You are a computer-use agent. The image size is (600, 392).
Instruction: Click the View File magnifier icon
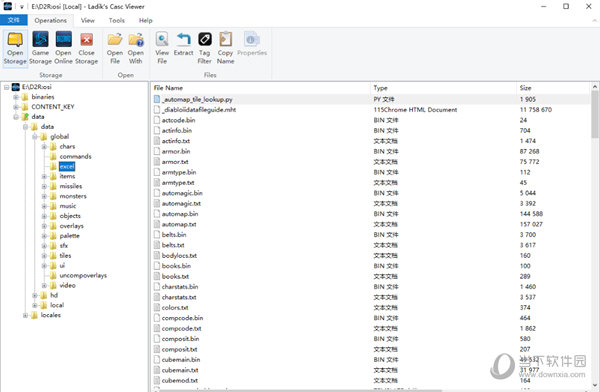[162, 48]
